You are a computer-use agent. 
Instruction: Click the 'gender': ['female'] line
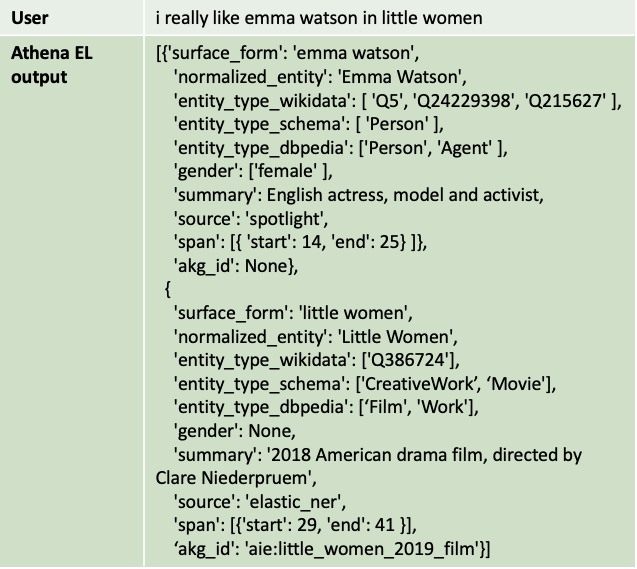253,171
